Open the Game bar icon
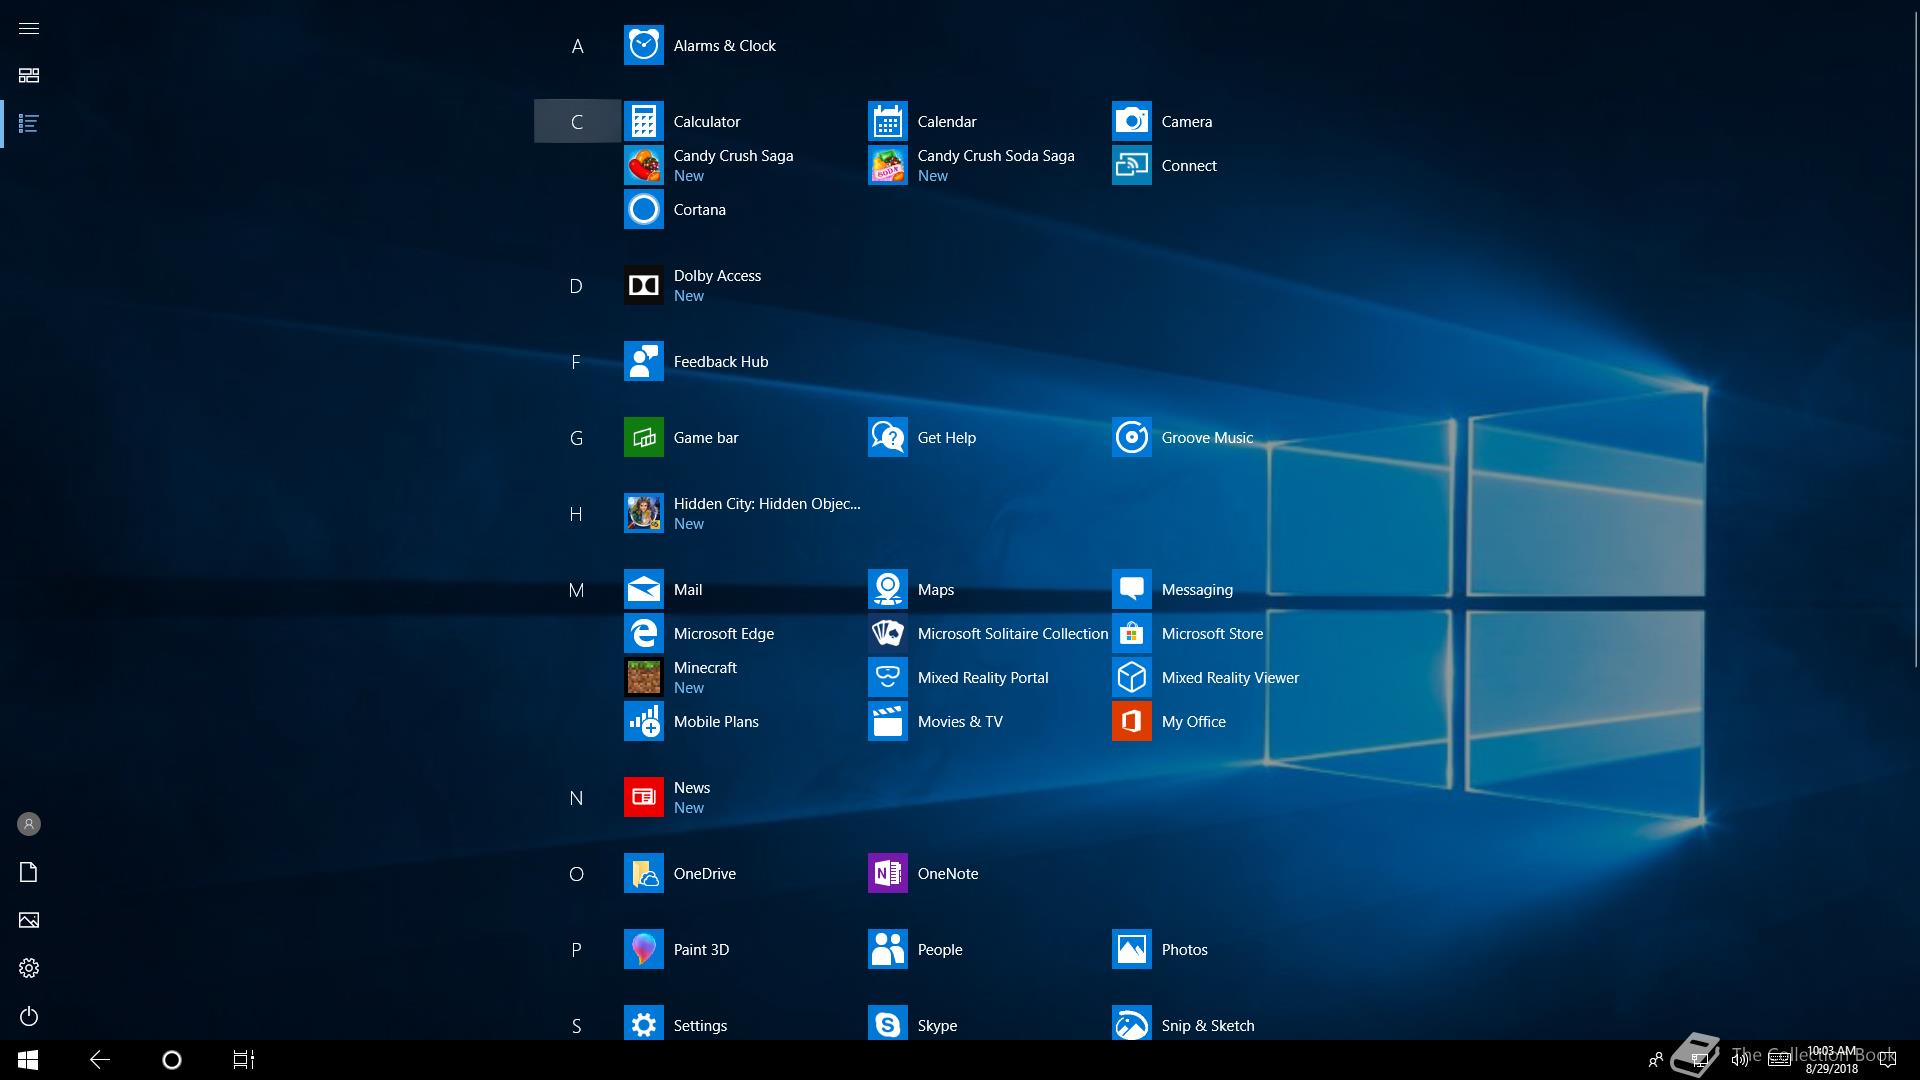1920x1080 pixels. [643, 437]
